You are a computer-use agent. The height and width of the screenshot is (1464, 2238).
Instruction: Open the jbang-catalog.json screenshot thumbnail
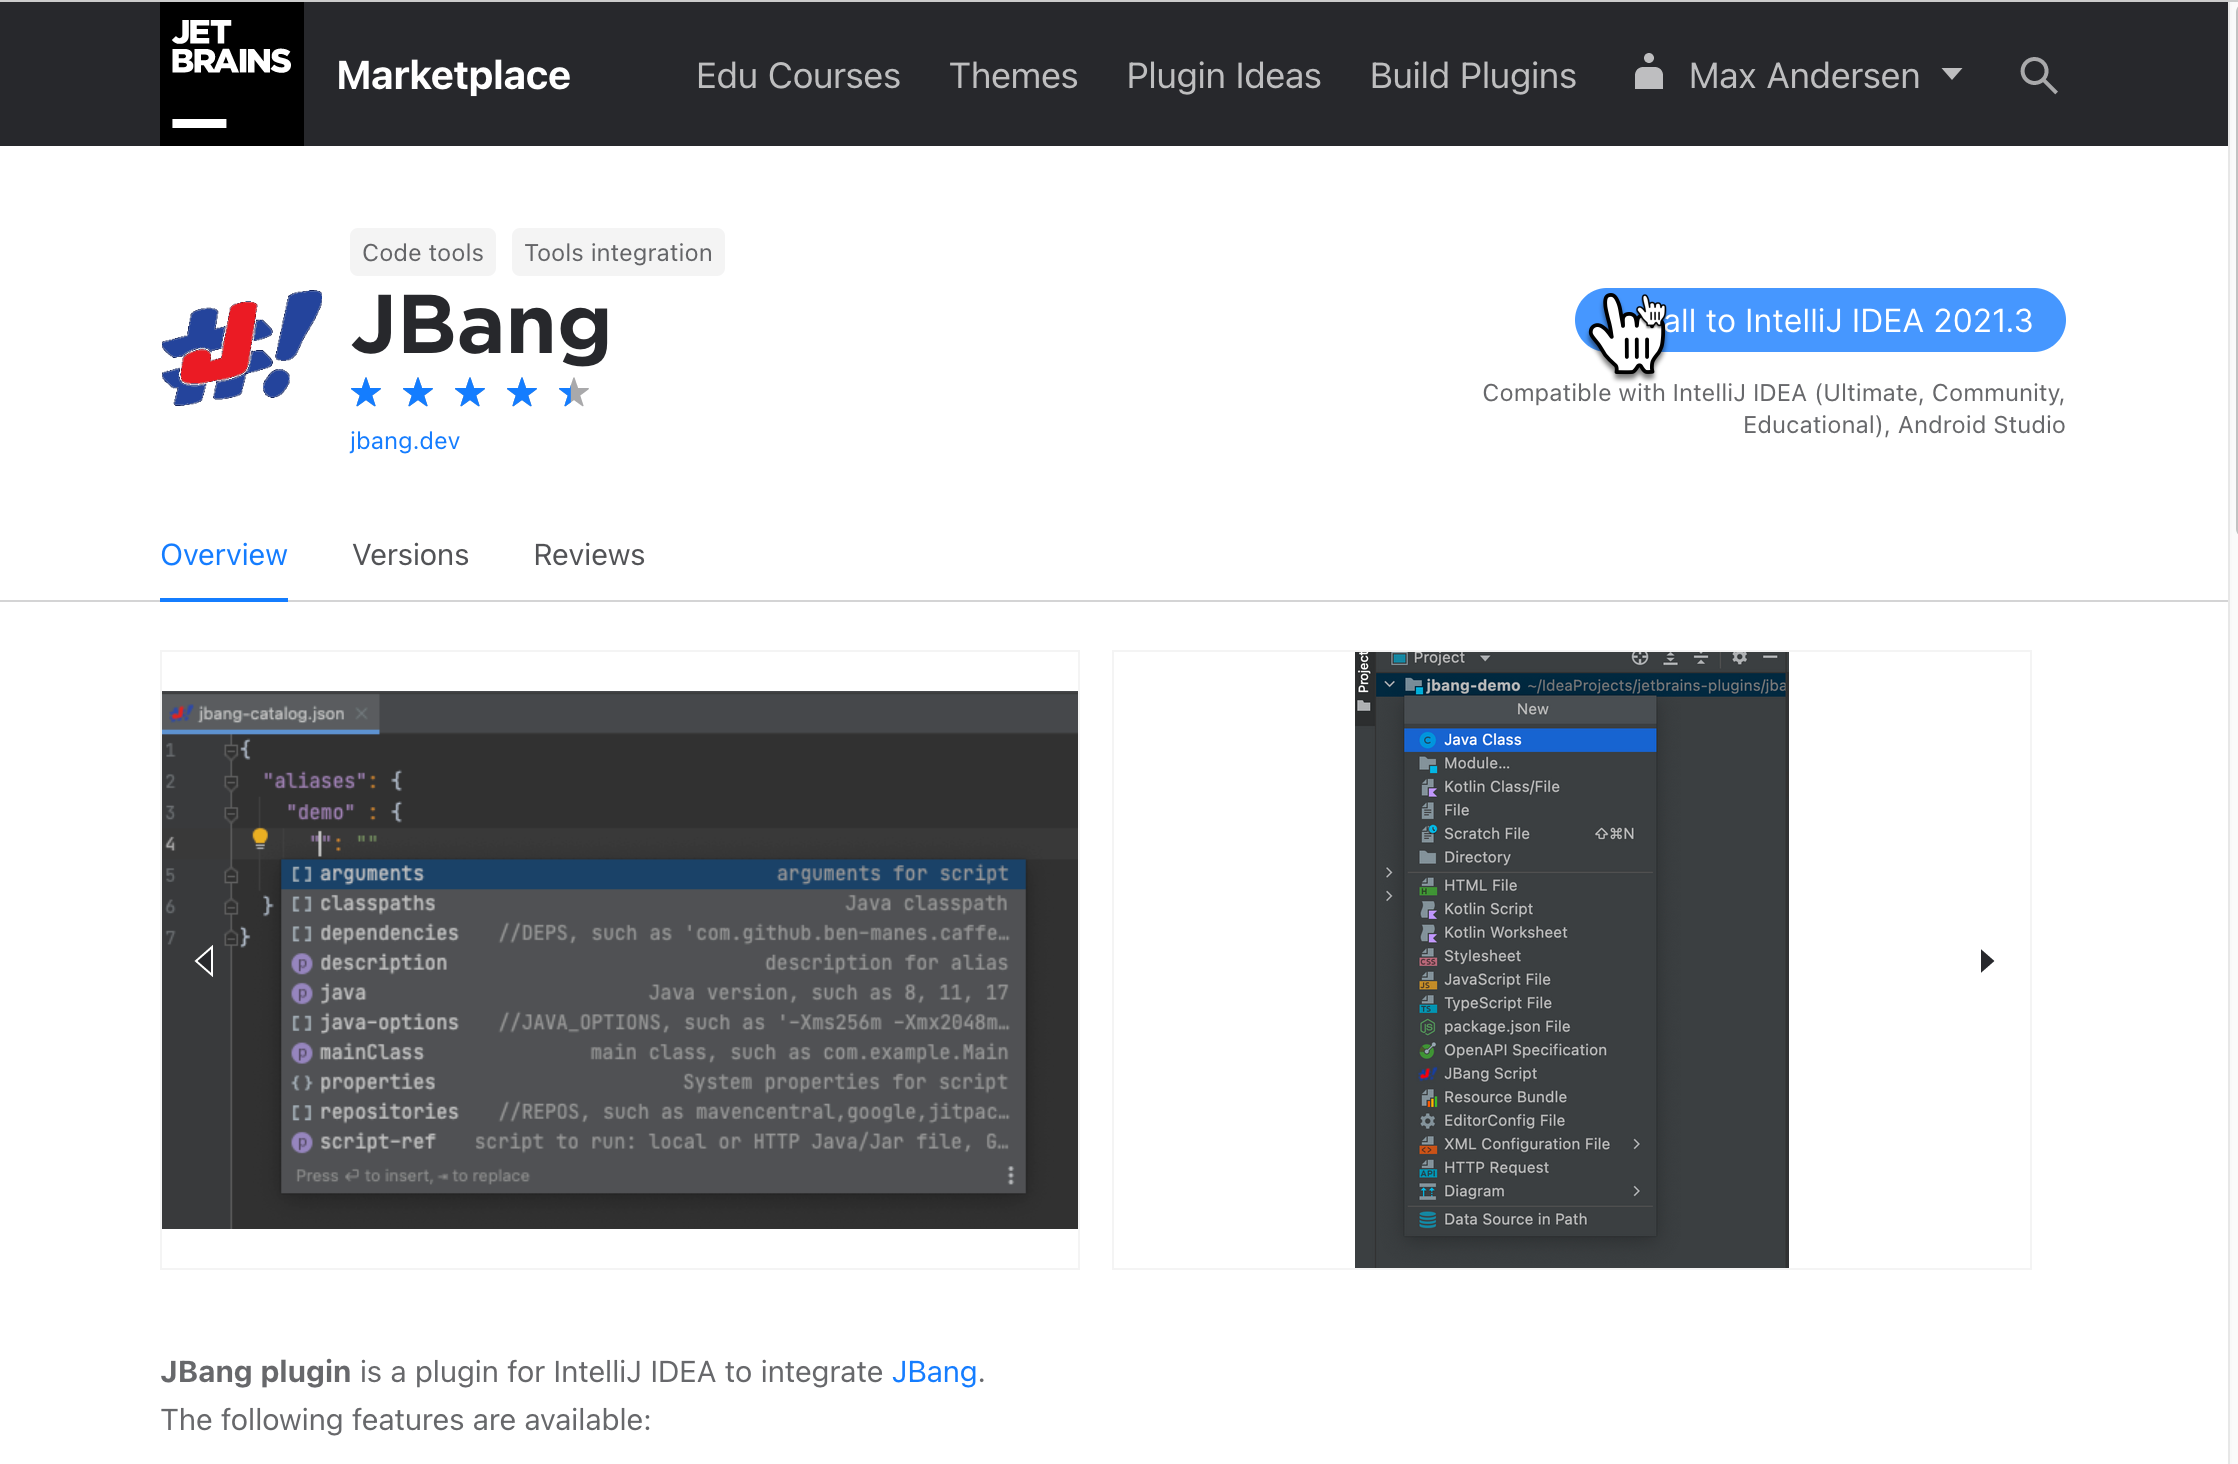tap(620, 960)
